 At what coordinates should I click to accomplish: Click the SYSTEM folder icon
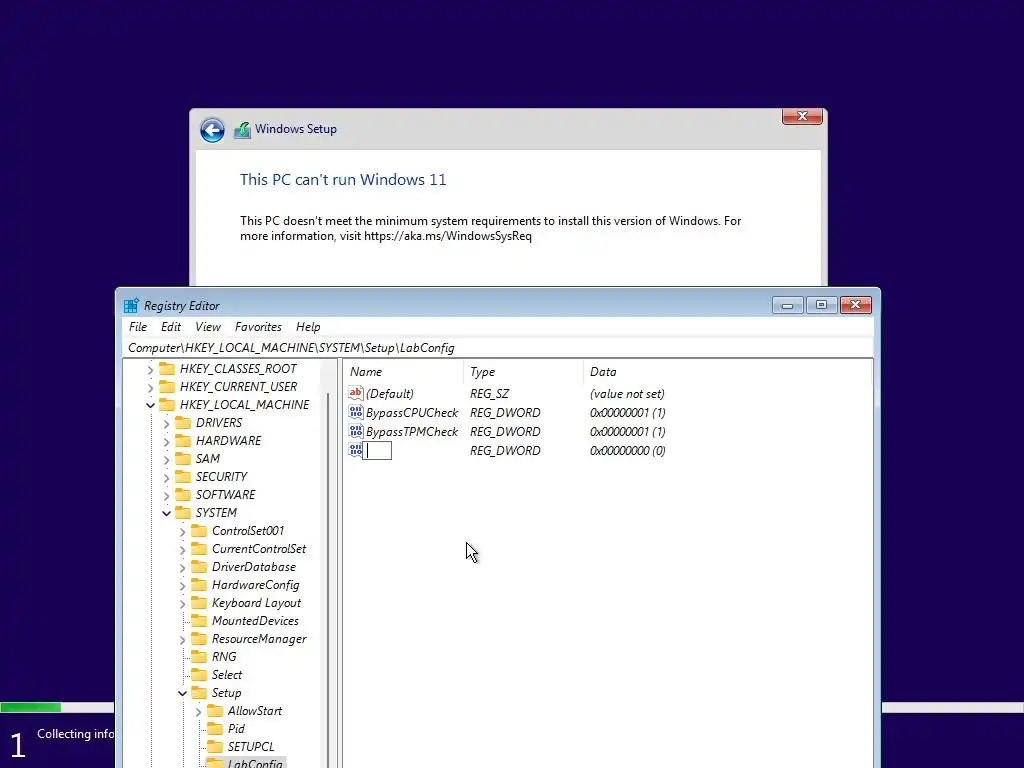point(183,513)
